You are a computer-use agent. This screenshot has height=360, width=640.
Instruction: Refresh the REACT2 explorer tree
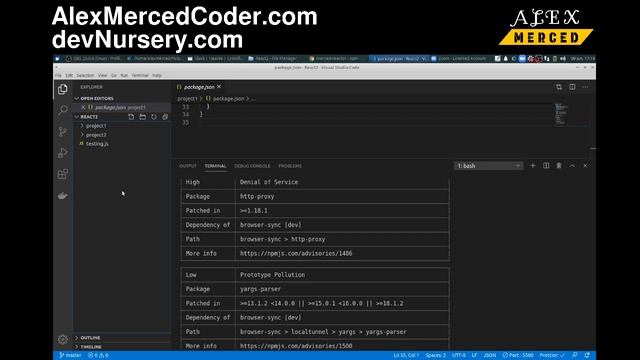(x=154, y=117)
